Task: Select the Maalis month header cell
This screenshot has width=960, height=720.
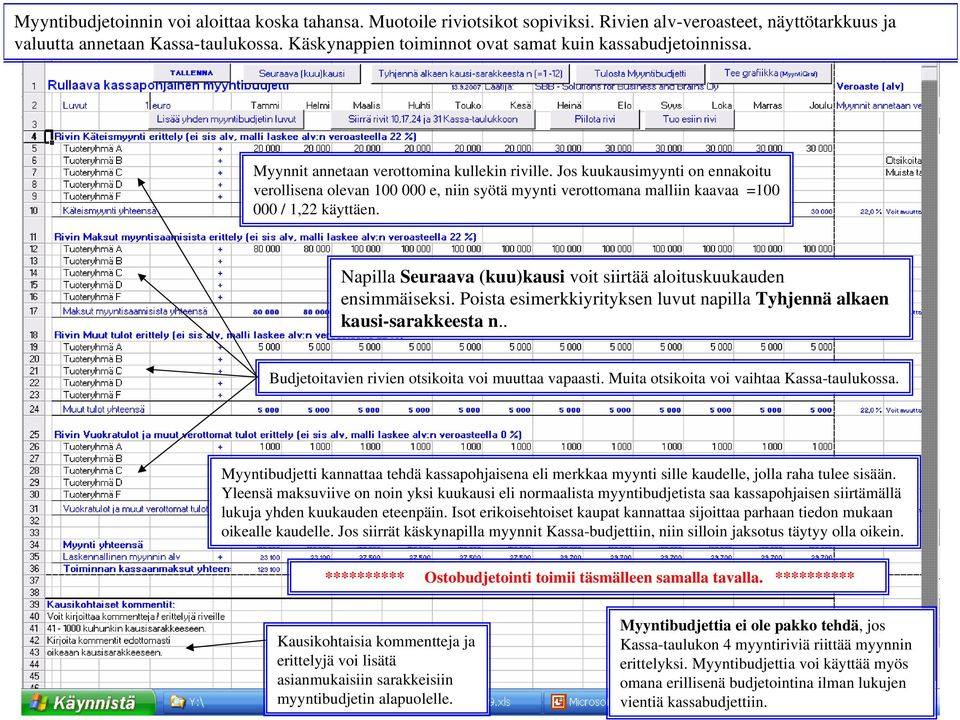Action: click(x=367, y=105)
